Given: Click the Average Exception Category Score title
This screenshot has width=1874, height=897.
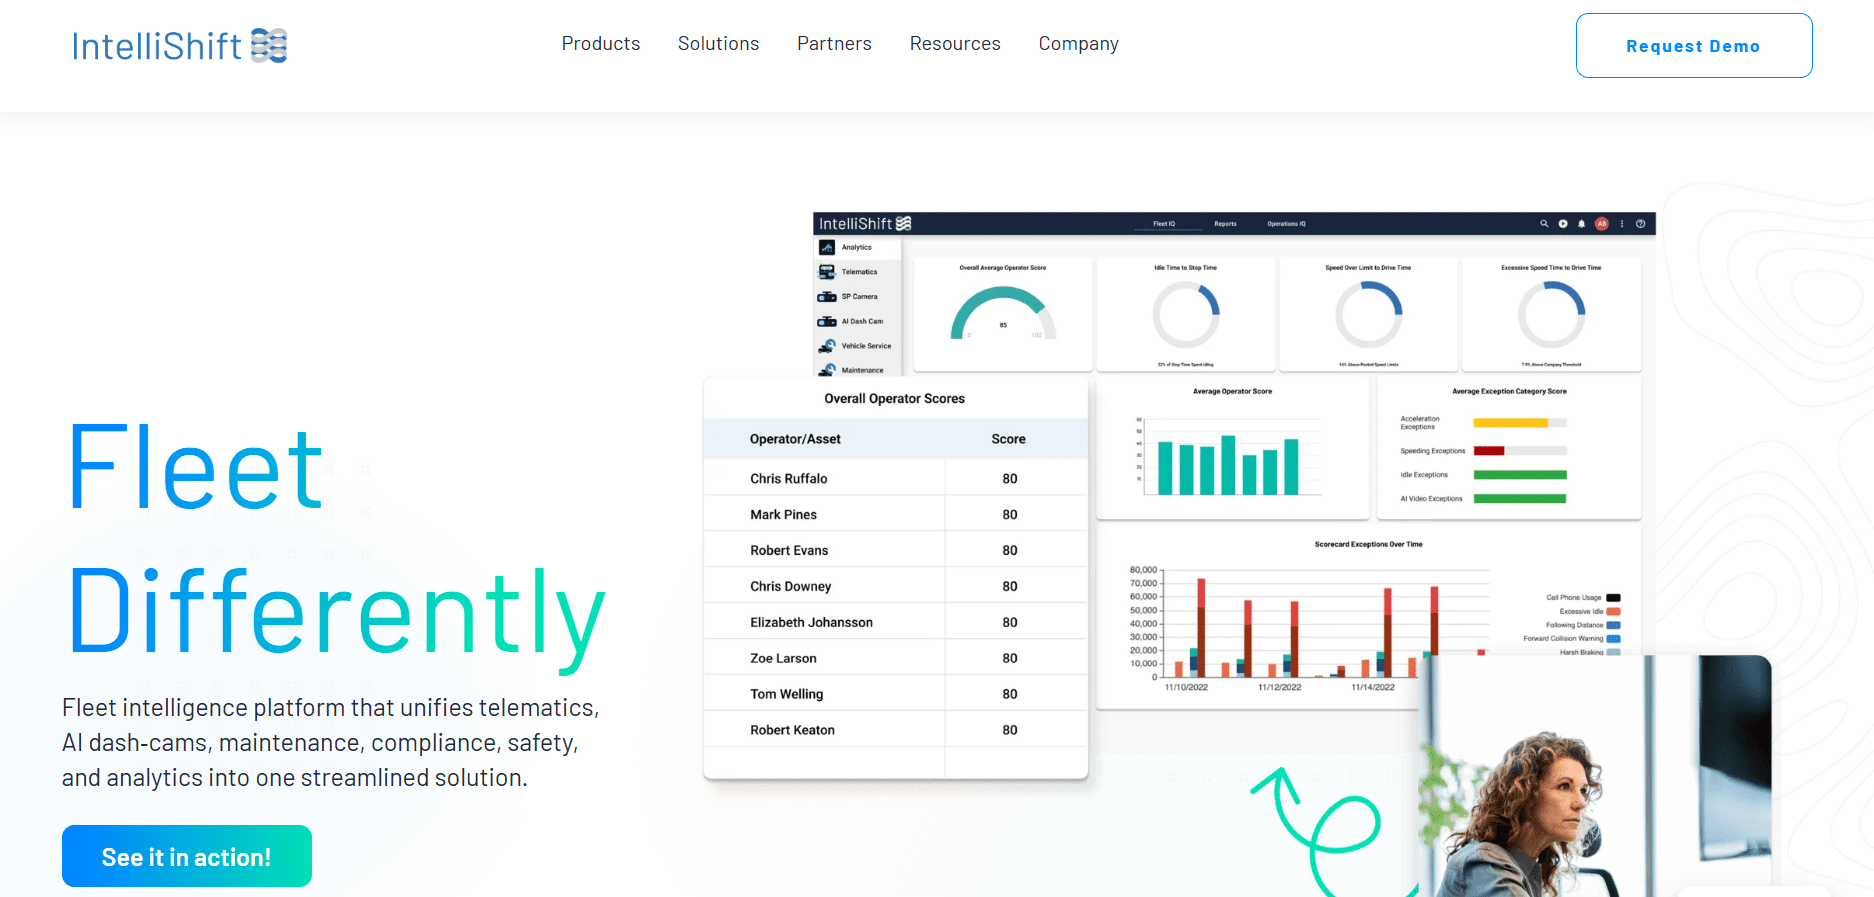Looking at the screenshot, I should pyautogui.click(x=1510, y=392).
